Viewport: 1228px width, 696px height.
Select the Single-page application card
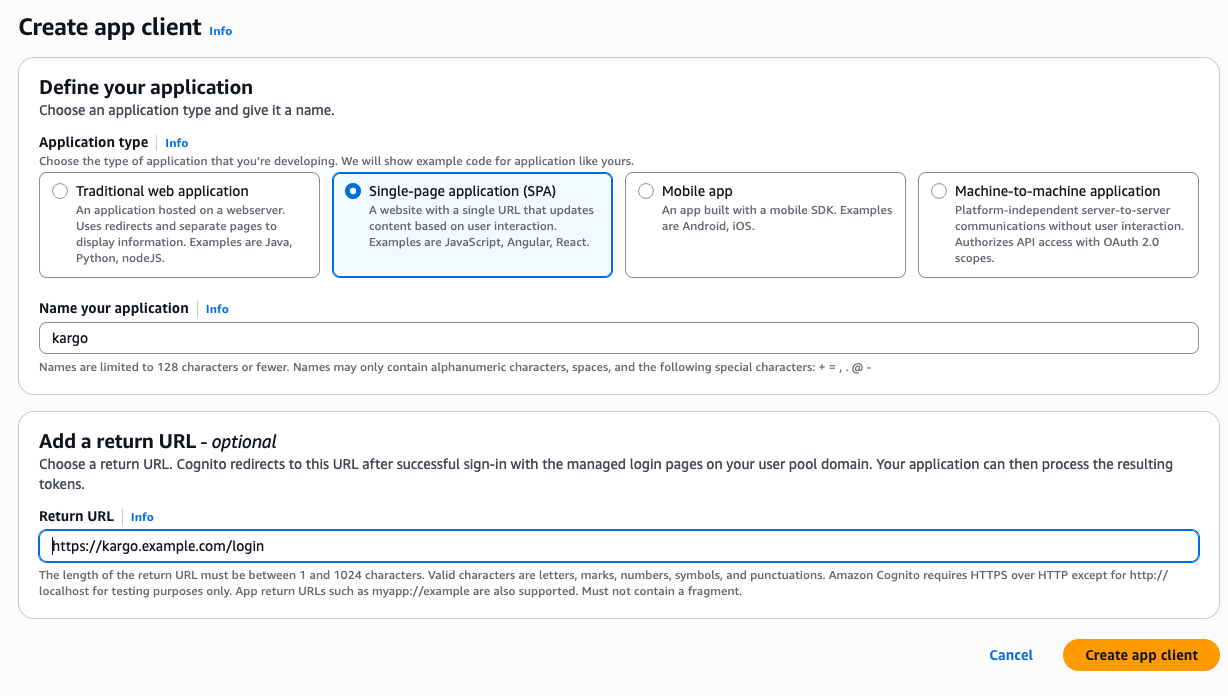click(472, 225)
